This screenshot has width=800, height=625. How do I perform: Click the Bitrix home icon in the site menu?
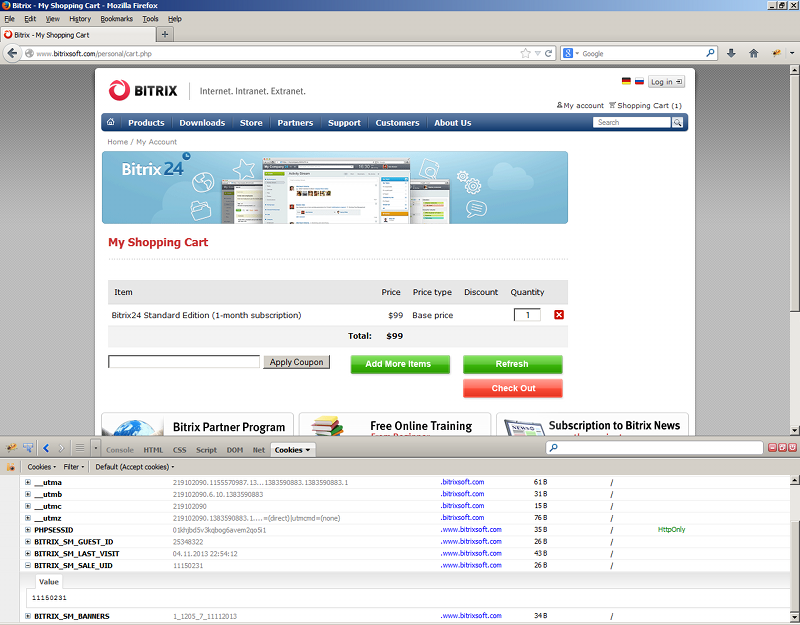(x=111, y=122)
